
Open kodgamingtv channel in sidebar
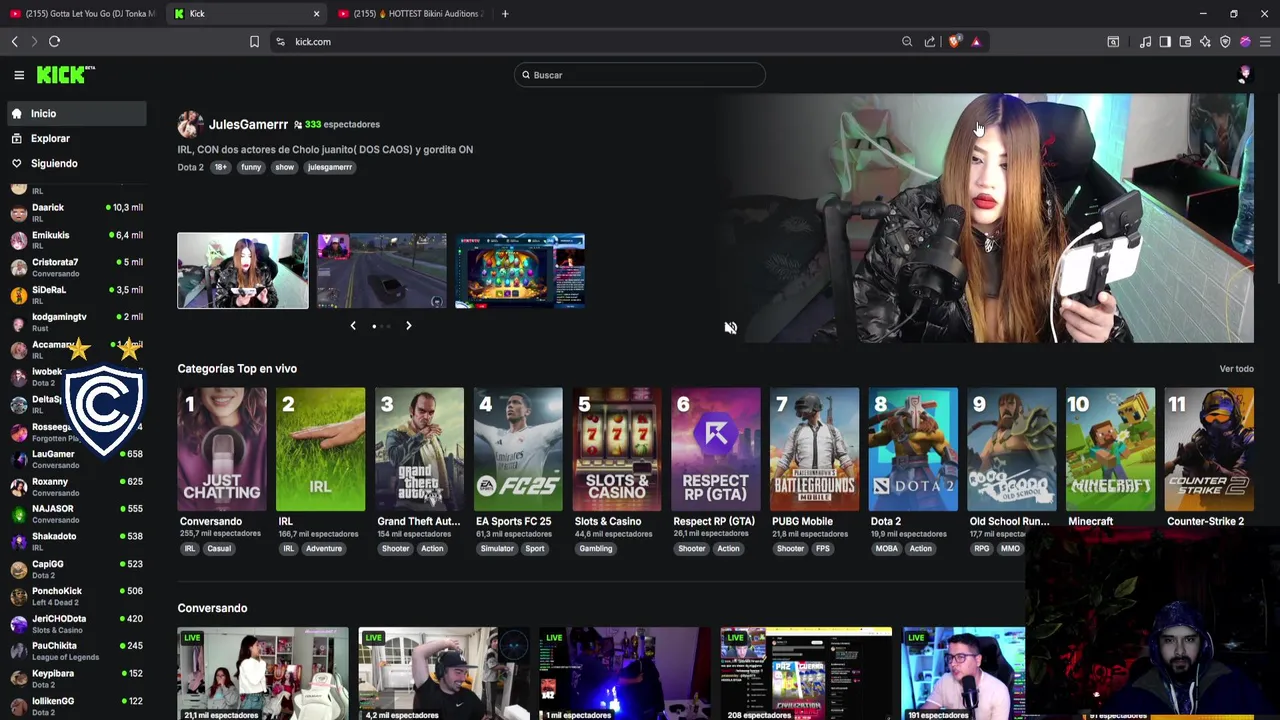[x=76, y=322]
